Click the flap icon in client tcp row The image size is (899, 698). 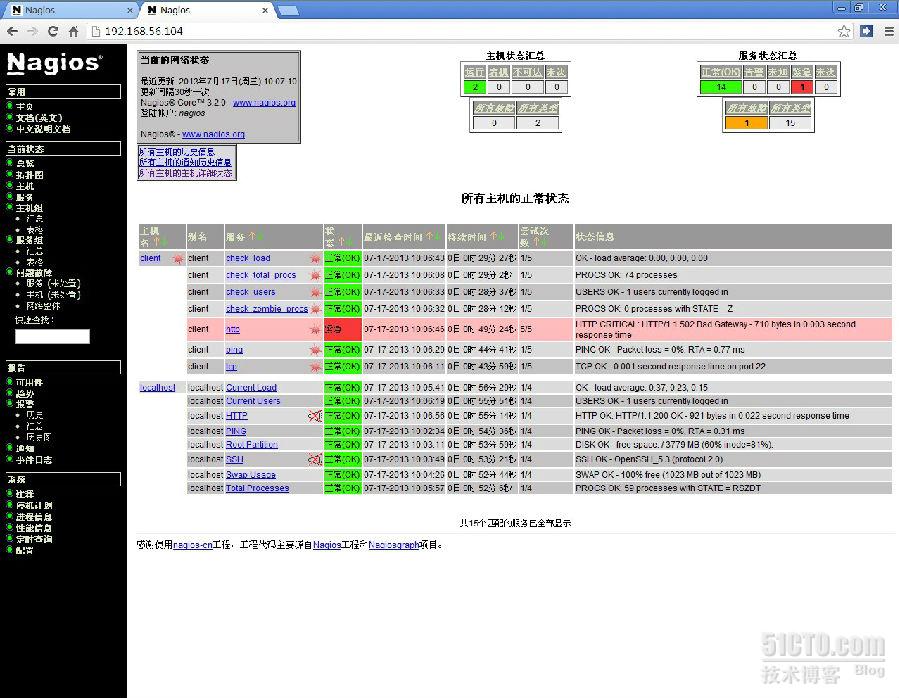point(315,366)
